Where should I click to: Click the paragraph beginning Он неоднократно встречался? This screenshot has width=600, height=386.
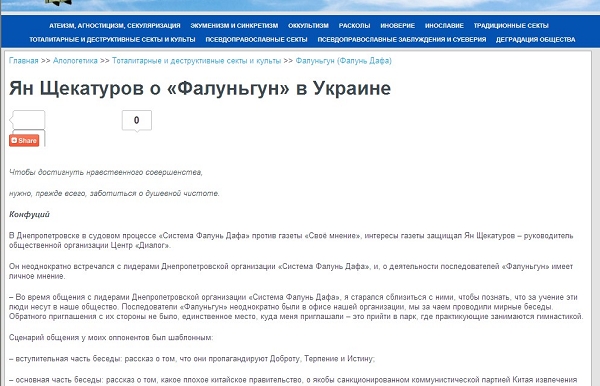click(x=291, y=271)
